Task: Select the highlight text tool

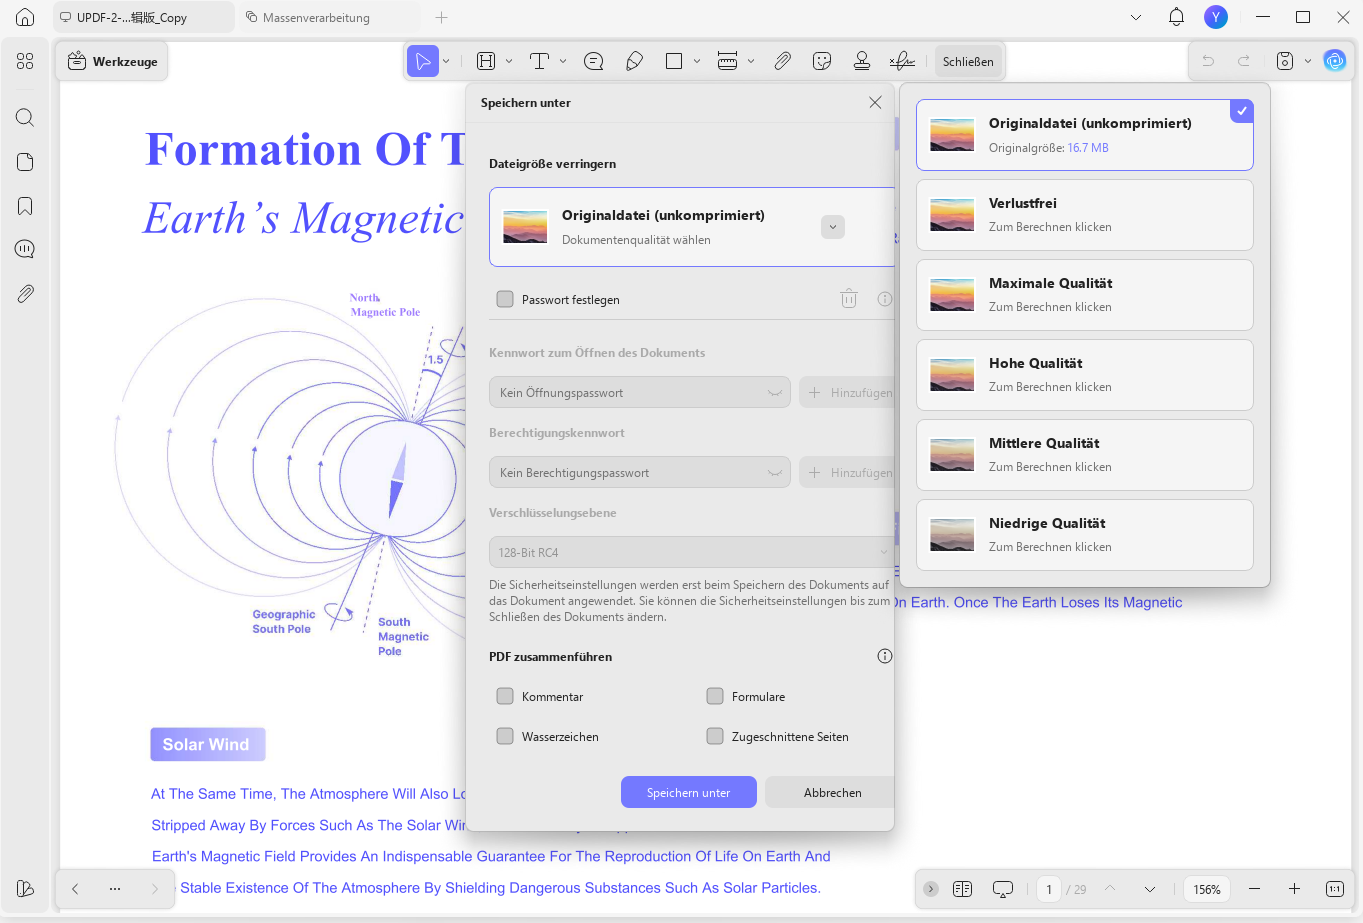Action: [x=486, y=61]
